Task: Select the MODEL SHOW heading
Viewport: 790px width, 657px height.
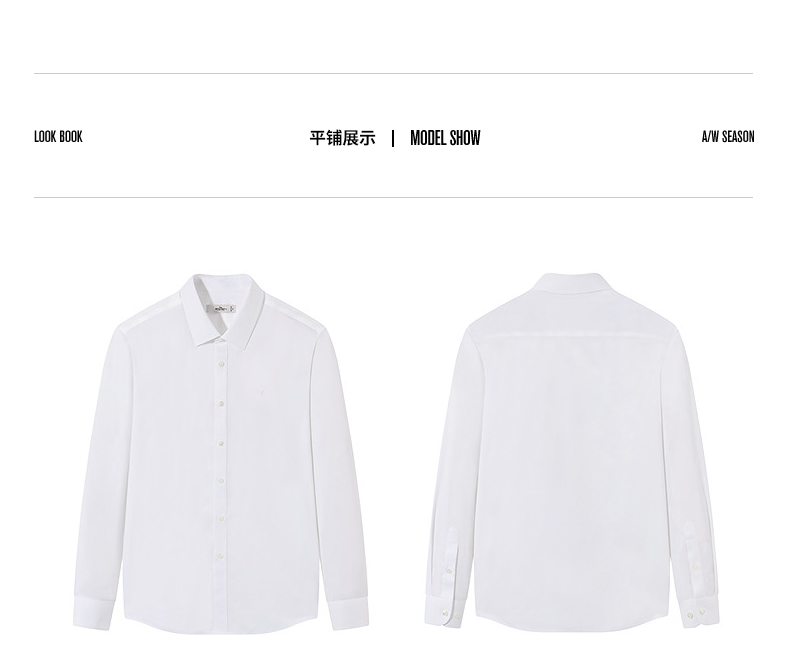Action: point(445,138)
